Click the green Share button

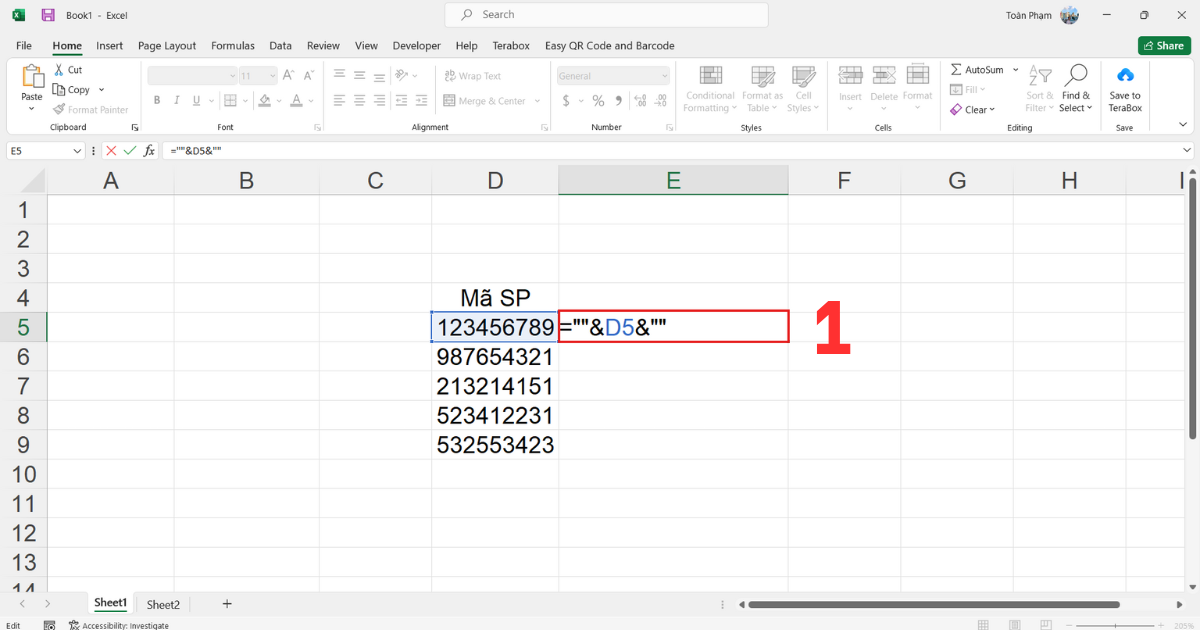[1164, 45]
